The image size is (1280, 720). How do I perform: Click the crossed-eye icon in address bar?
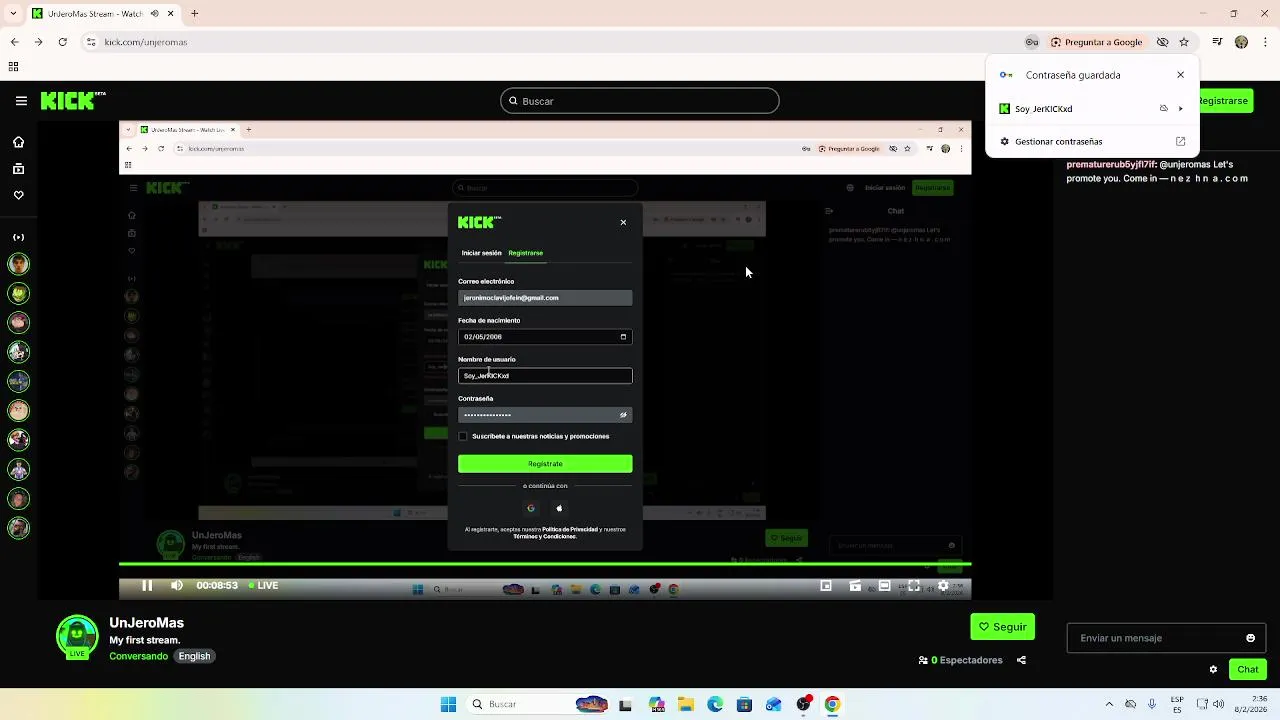pyautogui.click(x=1162, y=42)
